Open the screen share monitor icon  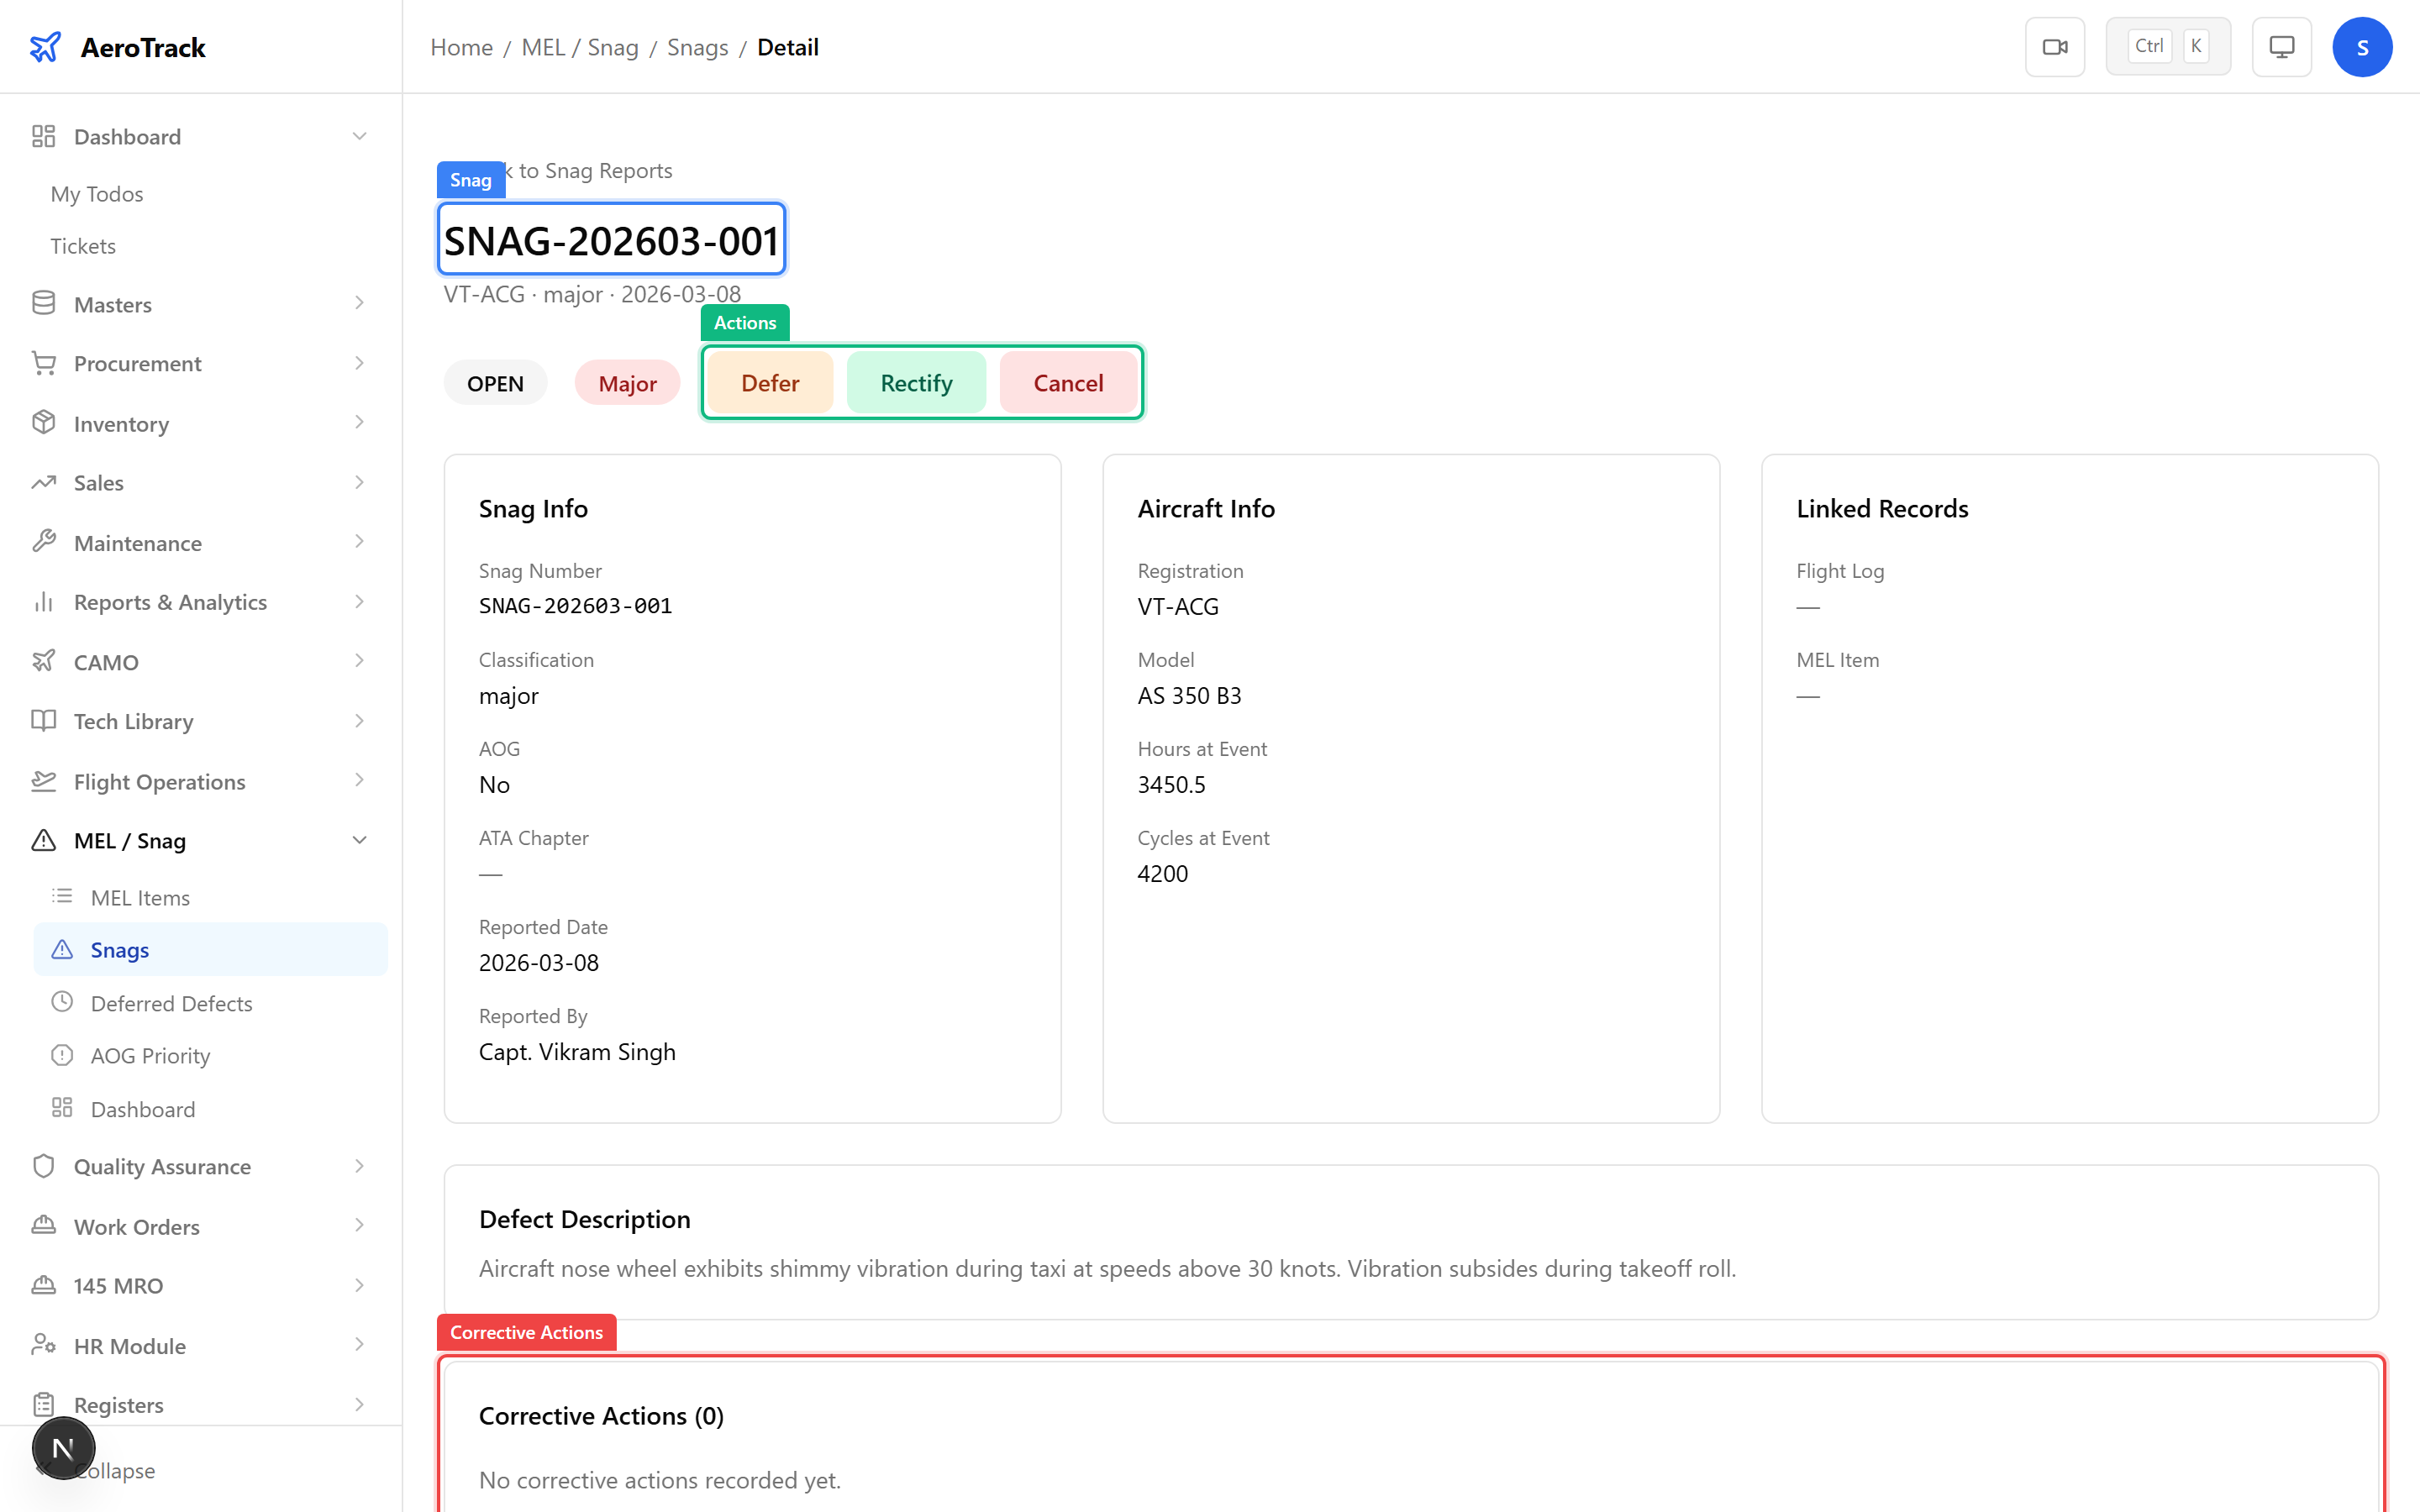2281,46
